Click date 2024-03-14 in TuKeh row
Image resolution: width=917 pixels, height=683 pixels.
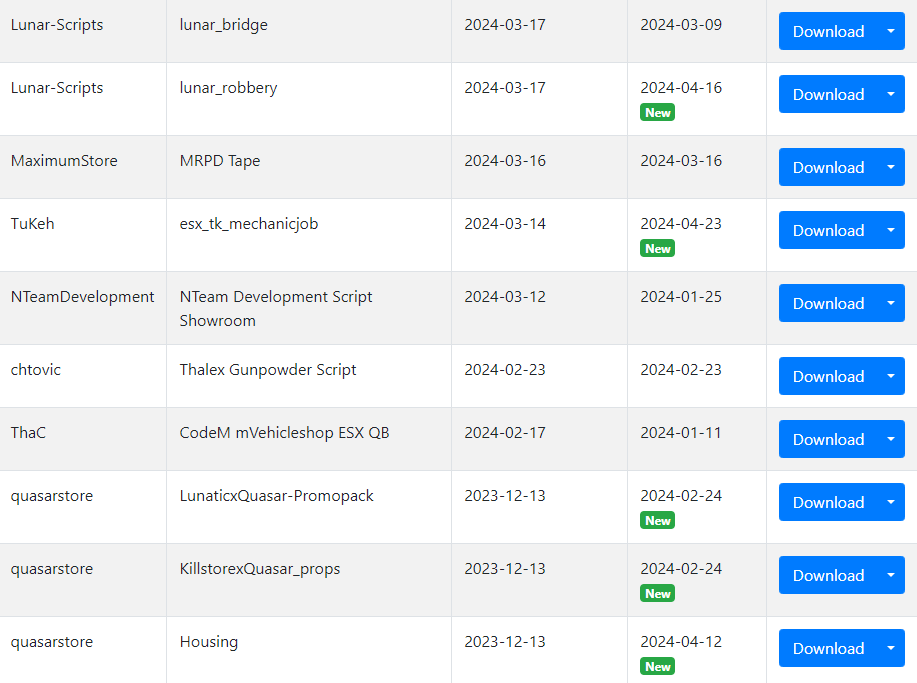(505, 224)
